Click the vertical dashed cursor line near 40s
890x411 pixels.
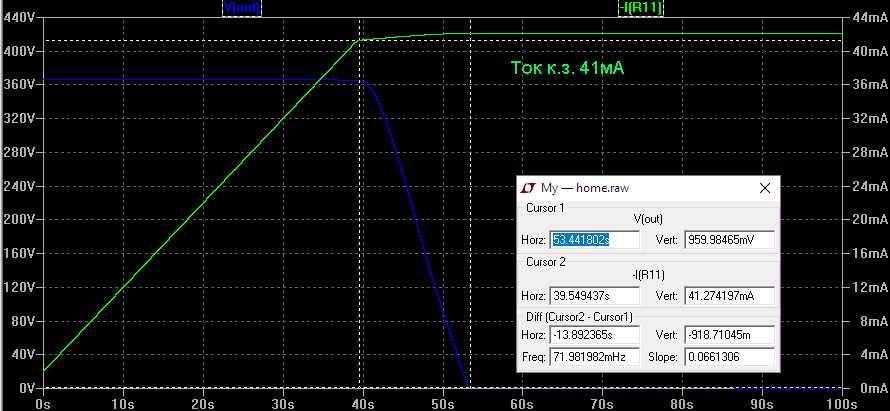[x=361, y=250]
